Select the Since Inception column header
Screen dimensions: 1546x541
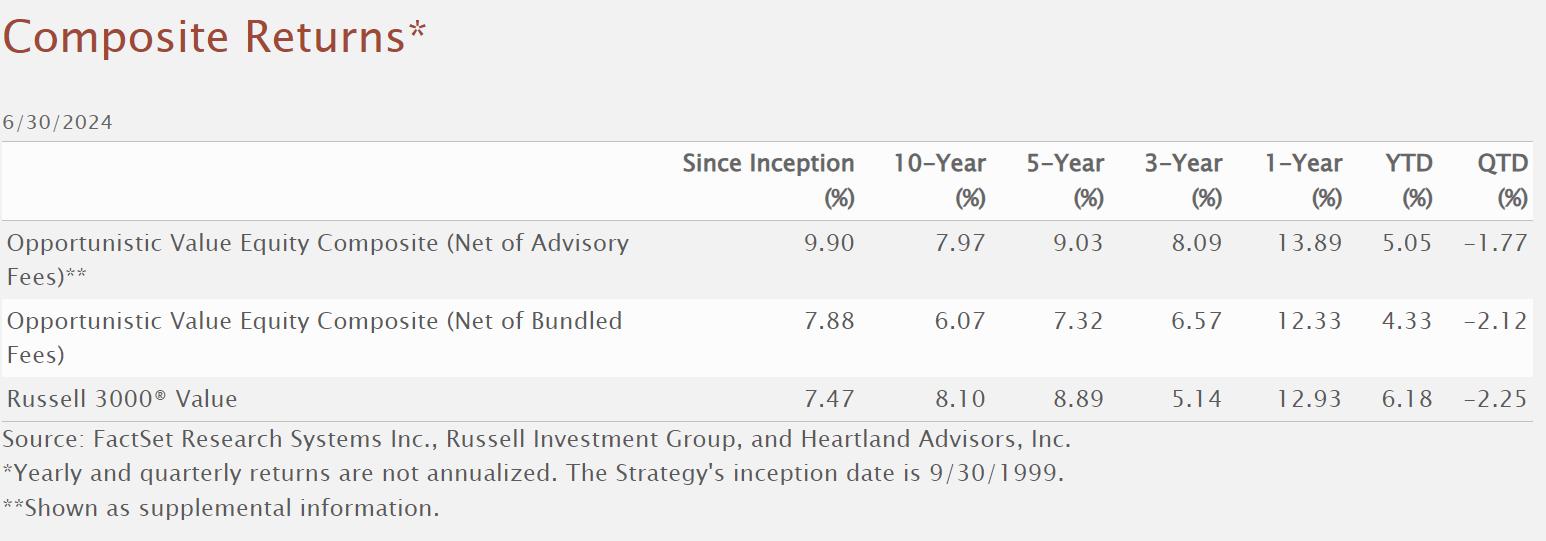[768, 164]
